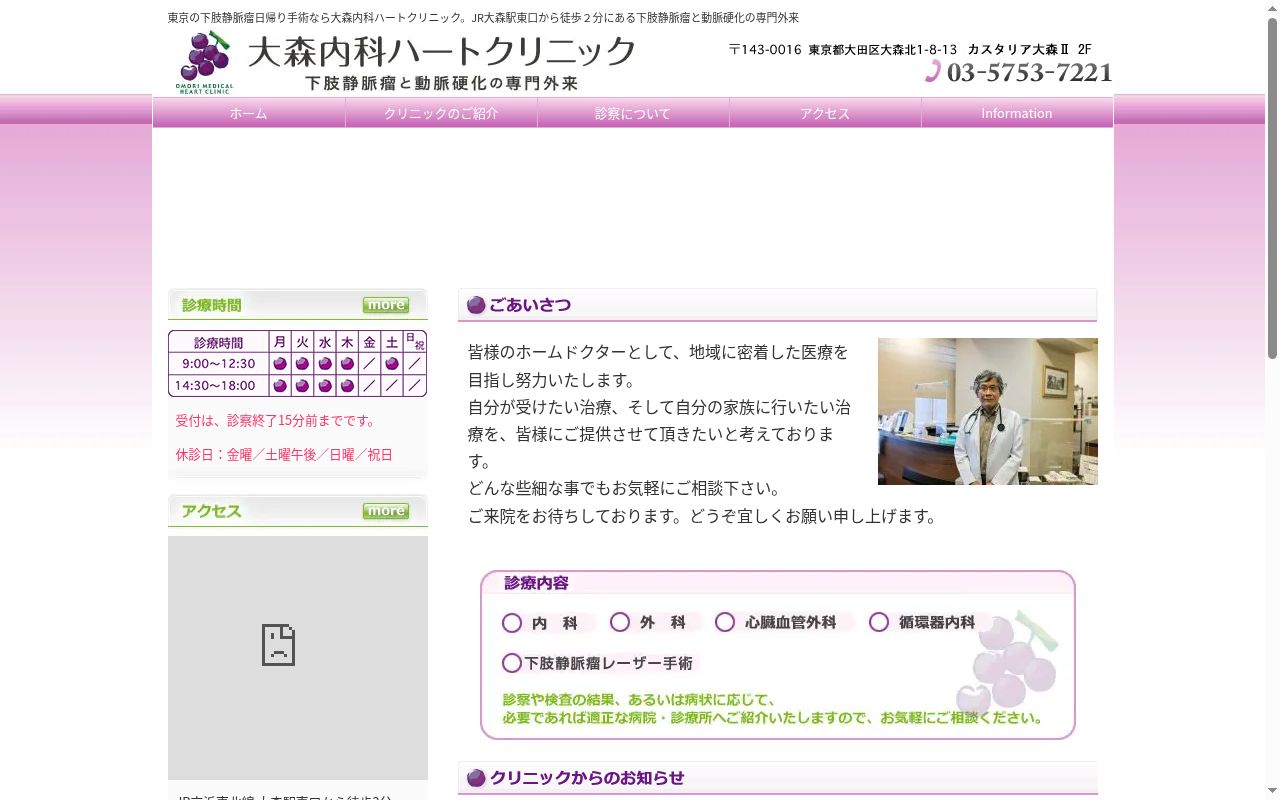Image resolution: width=1280 pixels, height=800 pixels.
Task: Click the circle icon beside 下肢静脈瘤レーザー手術
Action: point(512,663)
